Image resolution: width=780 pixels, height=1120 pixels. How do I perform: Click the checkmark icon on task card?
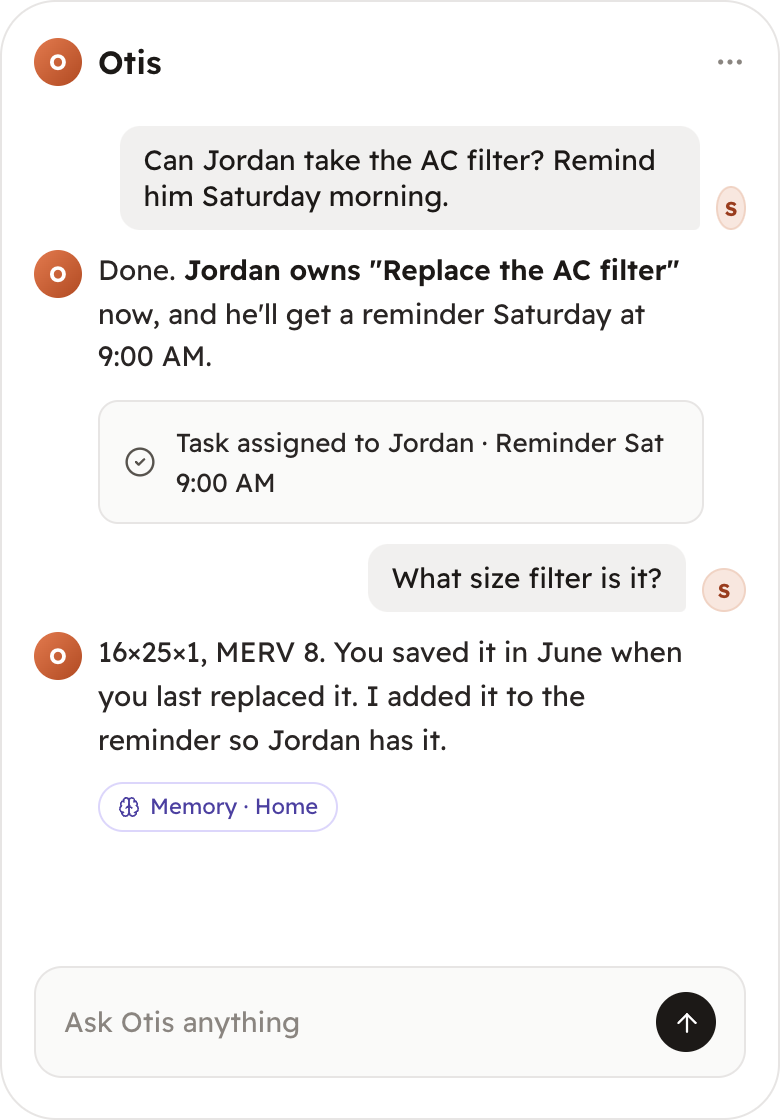140,462
